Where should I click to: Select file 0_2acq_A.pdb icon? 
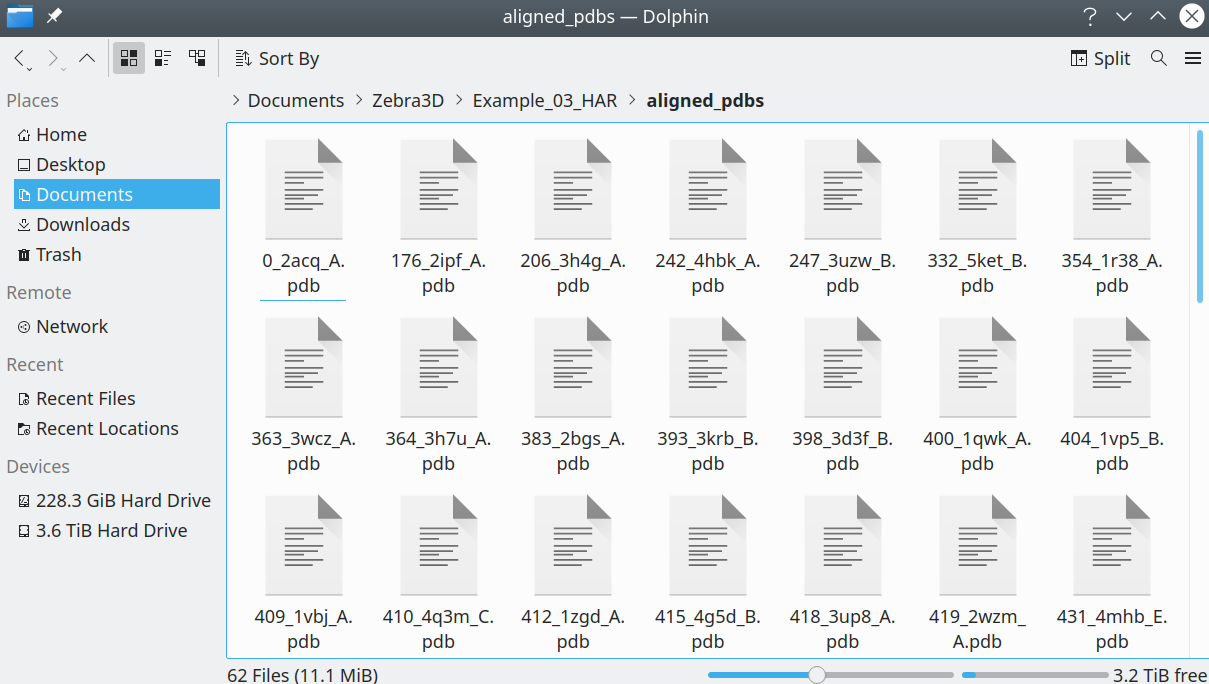304,189
